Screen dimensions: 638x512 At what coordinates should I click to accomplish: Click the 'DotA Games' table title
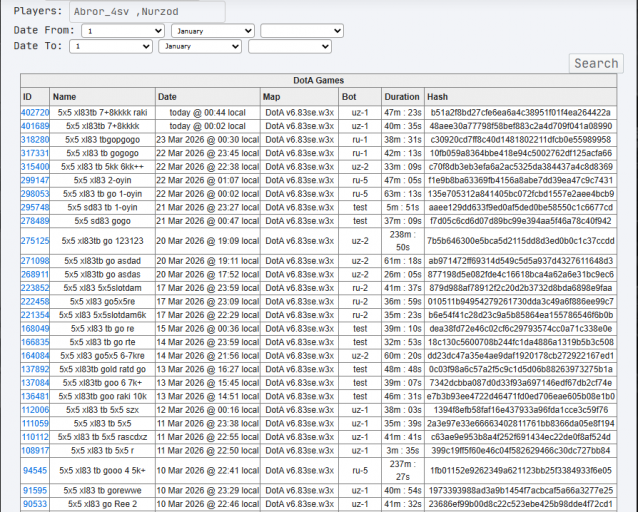(319, 81)
